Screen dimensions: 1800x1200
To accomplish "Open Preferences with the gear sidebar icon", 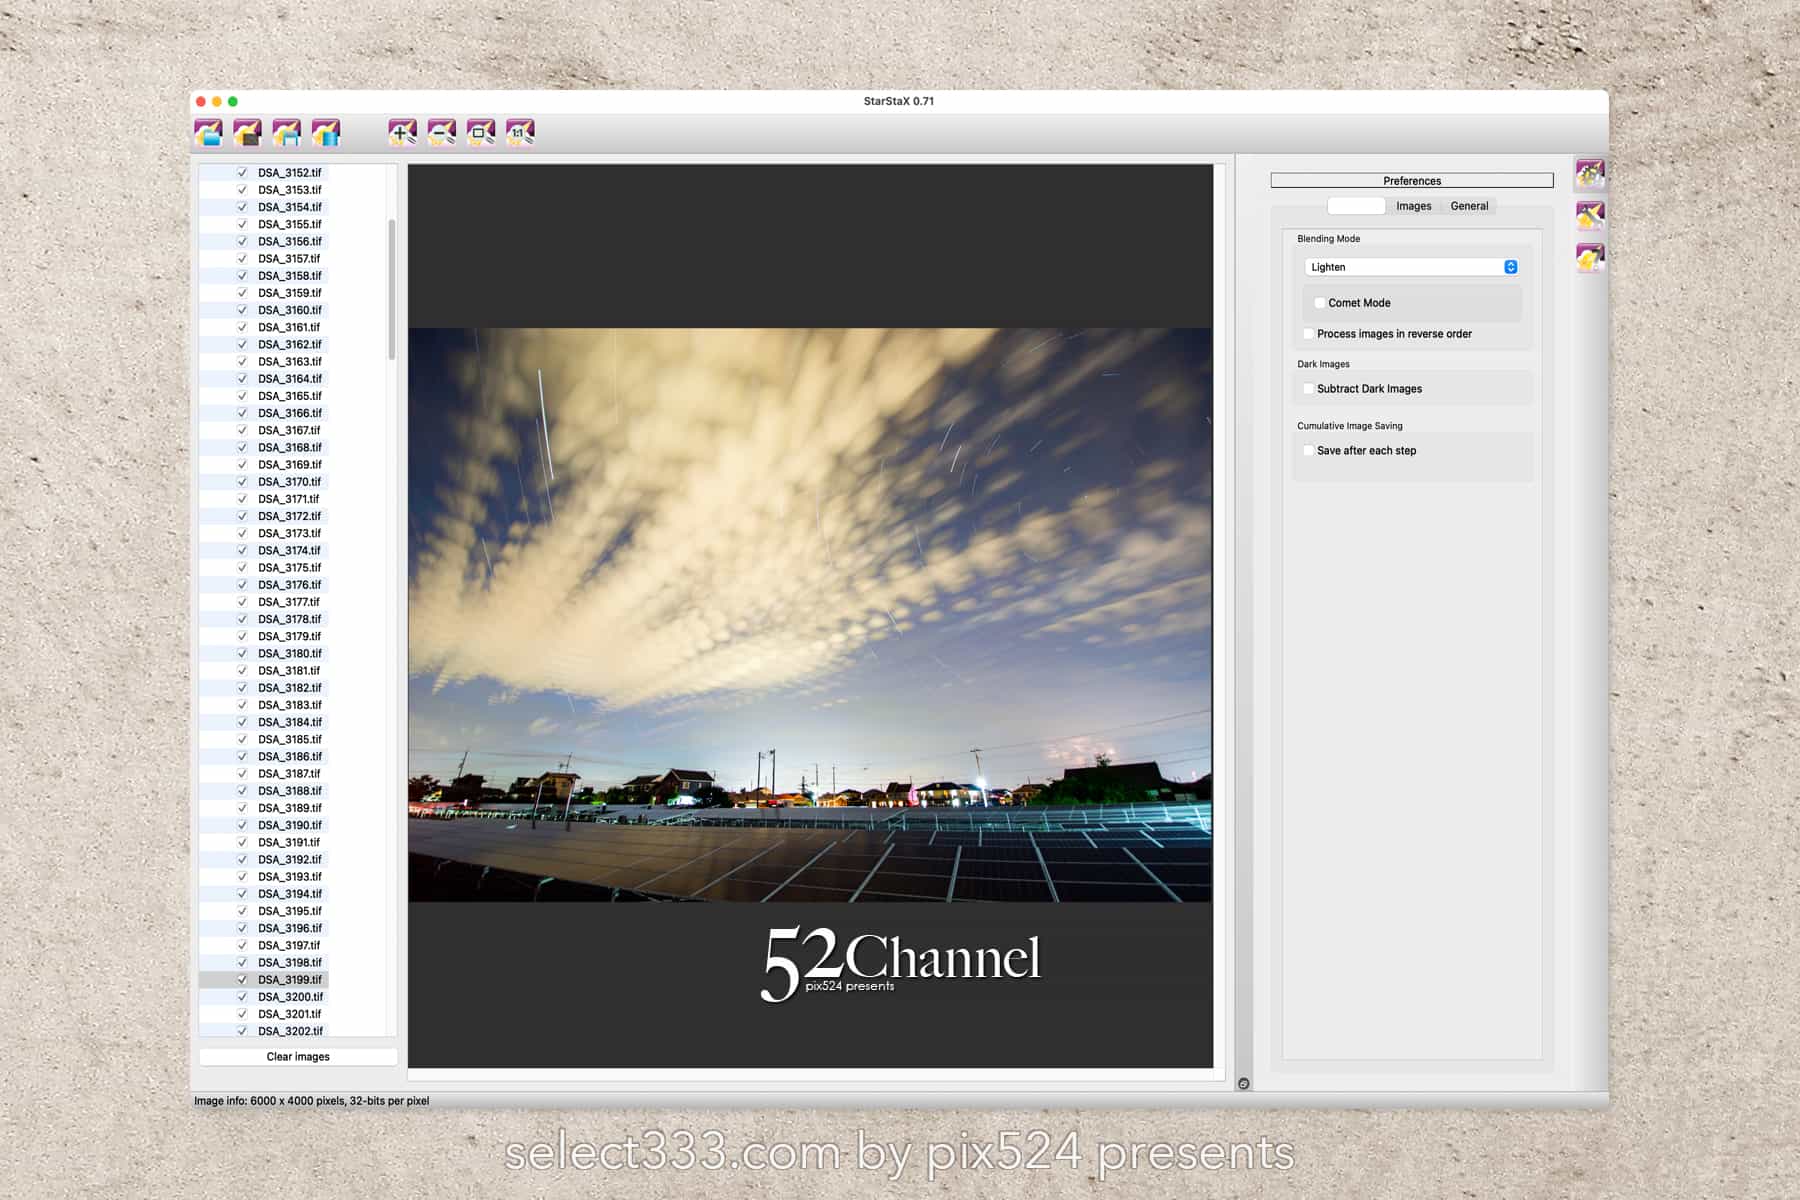I will pos(1590,174).
